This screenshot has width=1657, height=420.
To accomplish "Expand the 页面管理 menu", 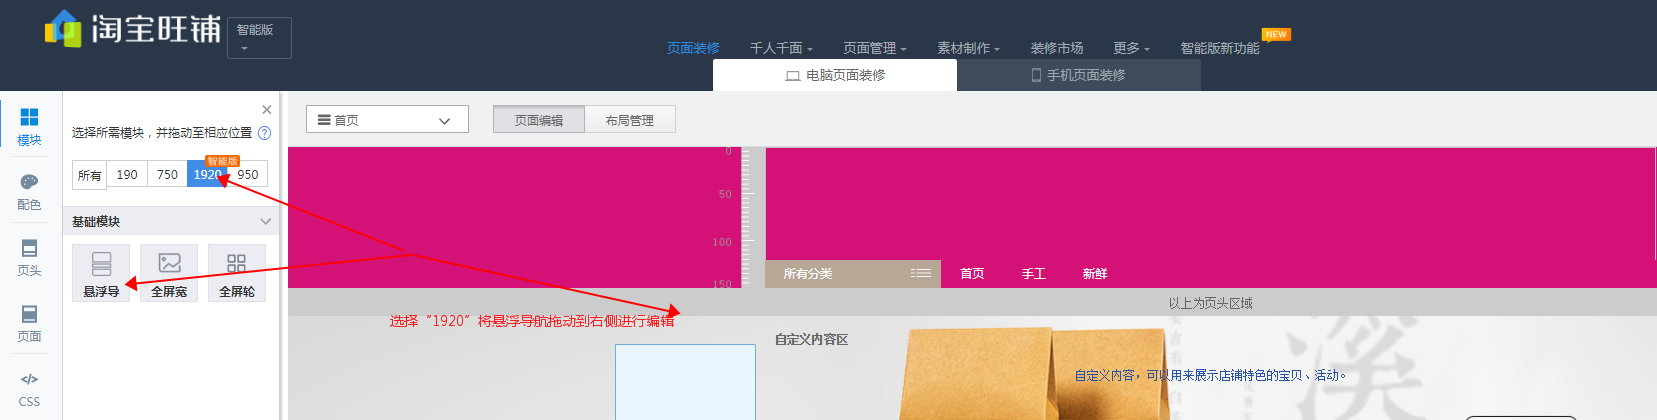I will coord(874,48).
